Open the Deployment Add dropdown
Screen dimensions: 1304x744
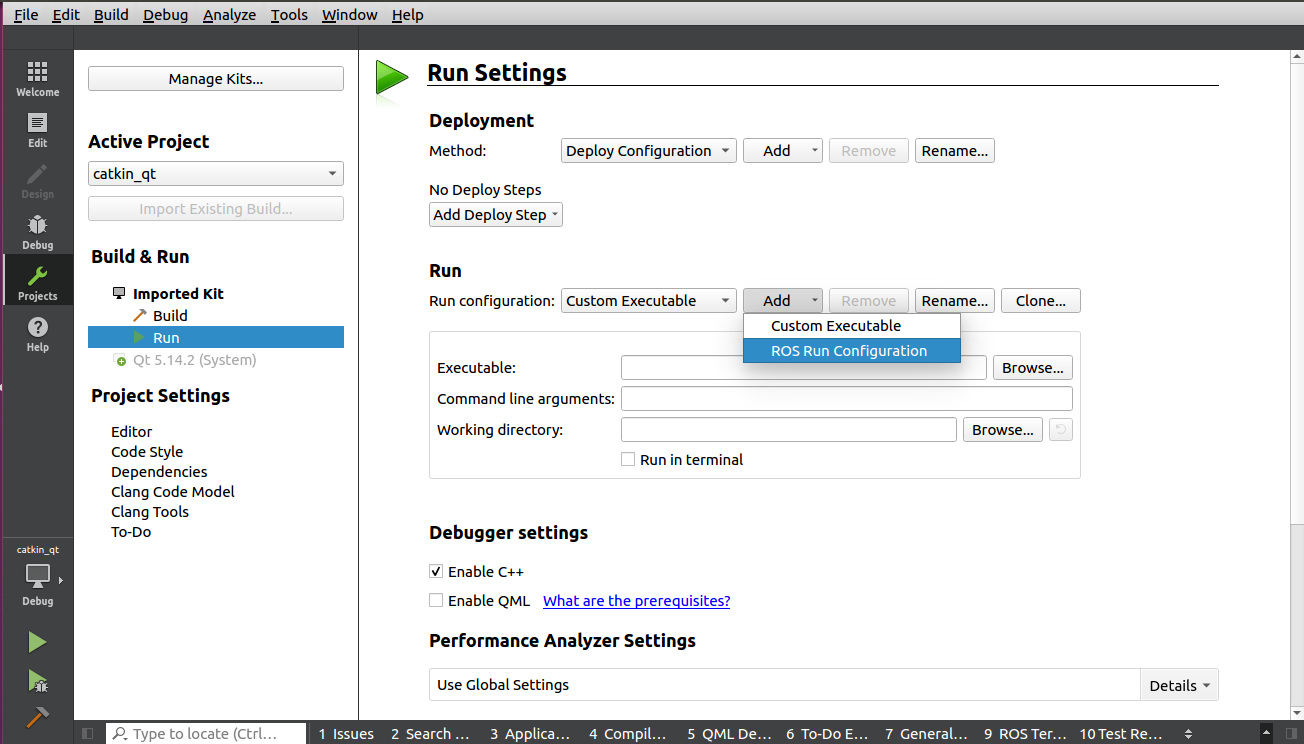coord(783,151)
